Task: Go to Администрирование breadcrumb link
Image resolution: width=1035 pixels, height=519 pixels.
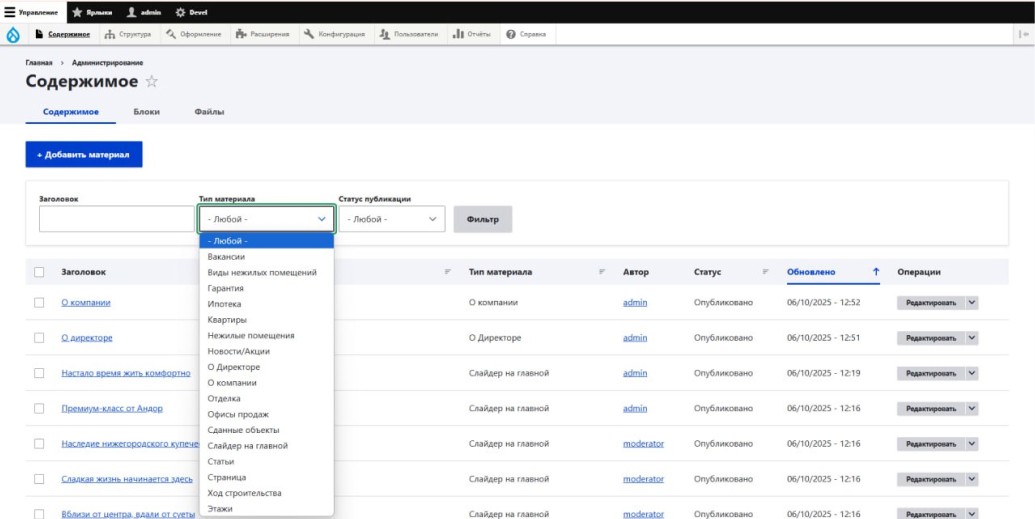Action: tap(108, 63)
